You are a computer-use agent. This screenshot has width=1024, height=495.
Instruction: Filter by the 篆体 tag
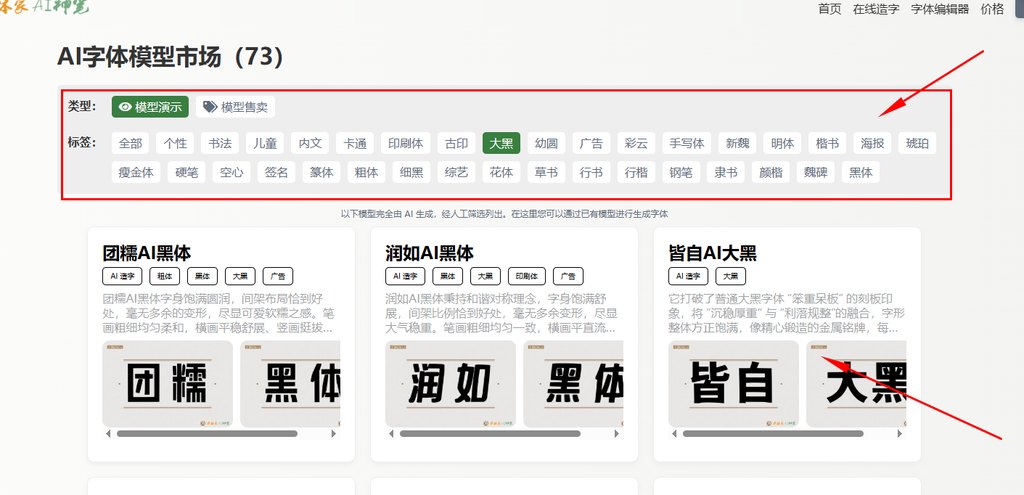pos(321,172)
